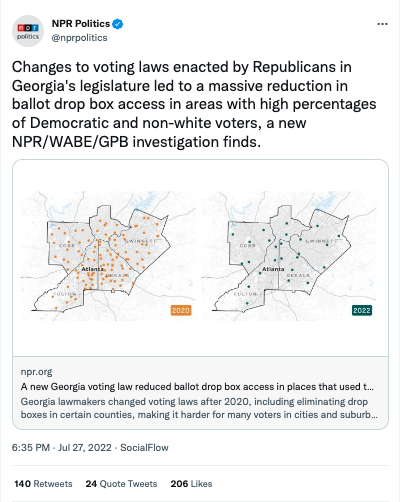Open the npr.org source domain link
The height and width of the screenshot is (502, 400).
tap(36, 372)
